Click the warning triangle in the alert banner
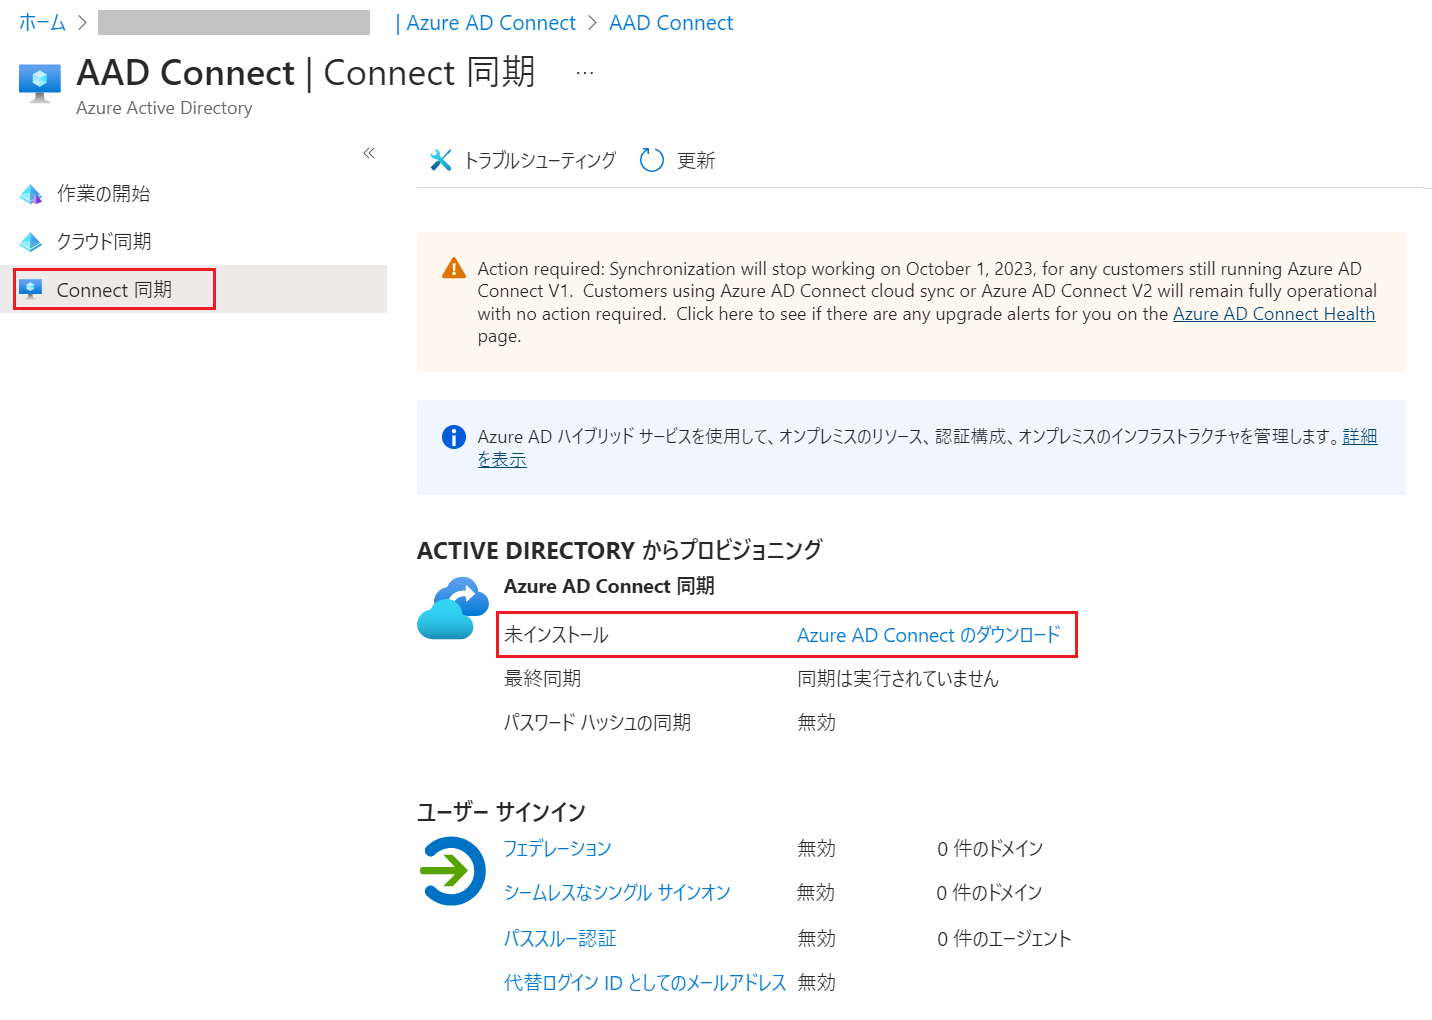The width and height of the screenshot is (1432, 1020). tap(454, 268)
